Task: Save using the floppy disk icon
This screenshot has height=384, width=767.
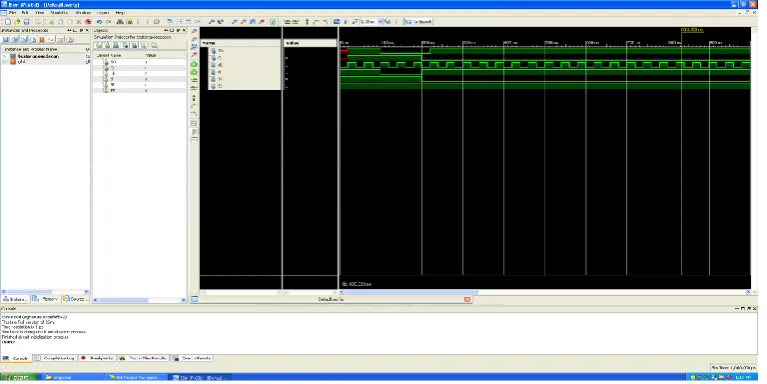Action: (x=26, y=22)
